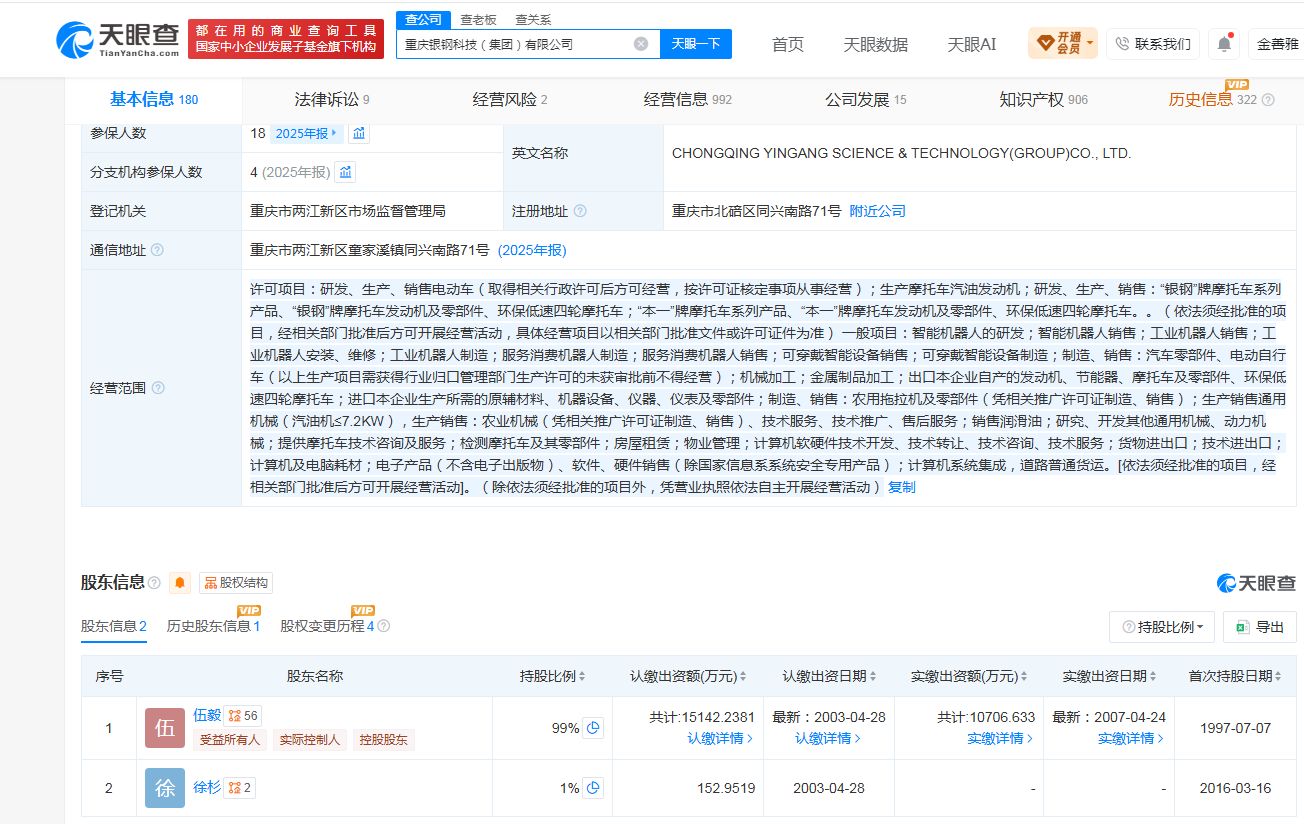Click 徐杉 avatar tile

[x=165, y=788]
